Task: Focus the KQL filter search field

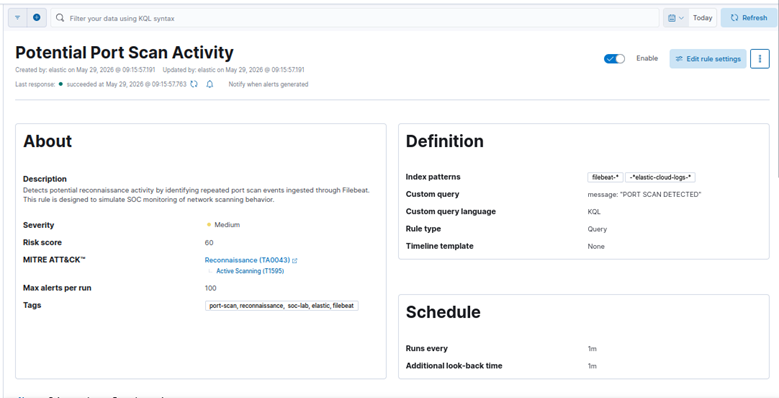Action: 355,18
